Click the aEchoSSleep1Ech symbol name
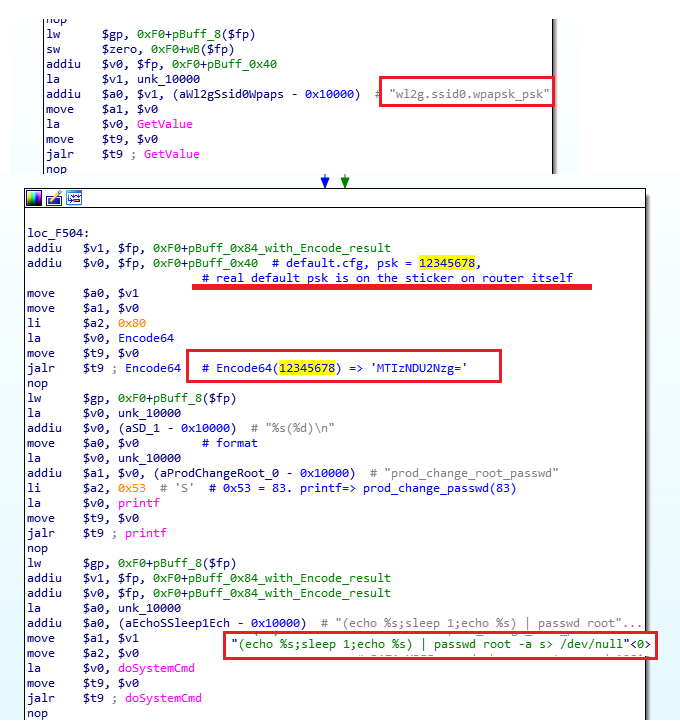 pyautogui.click(x=178, y=623)
